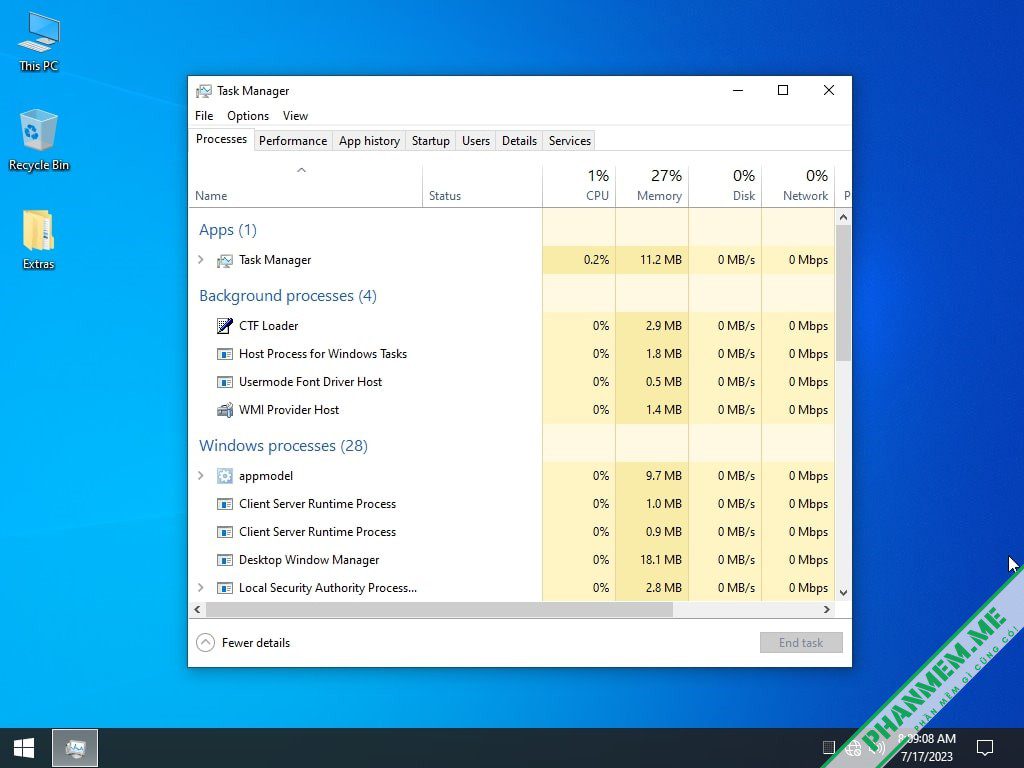Open the Windows Start menu
The height and width of the screenshot is (768, 1024).
pyautogui.click(x=24, y=748)
